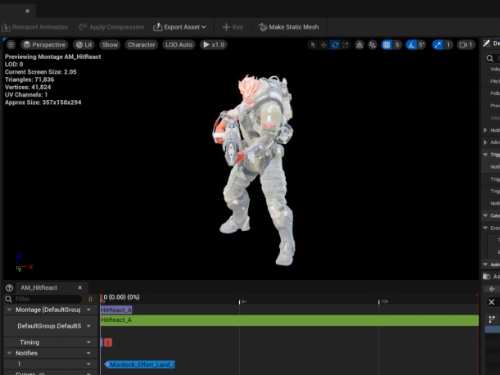Collapse the Montage track group arrow
500x375 pixels.
click(9, 310)
